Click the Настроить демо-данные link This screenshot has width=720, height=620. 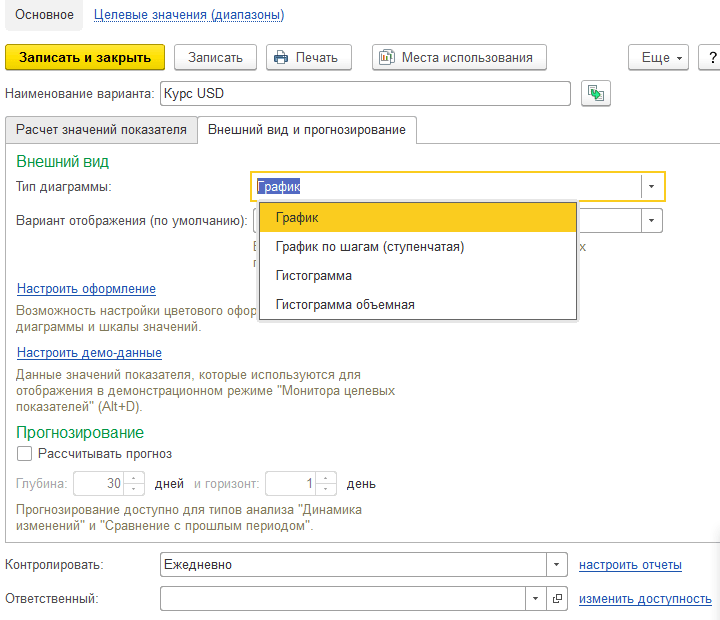tap(89, 352)
